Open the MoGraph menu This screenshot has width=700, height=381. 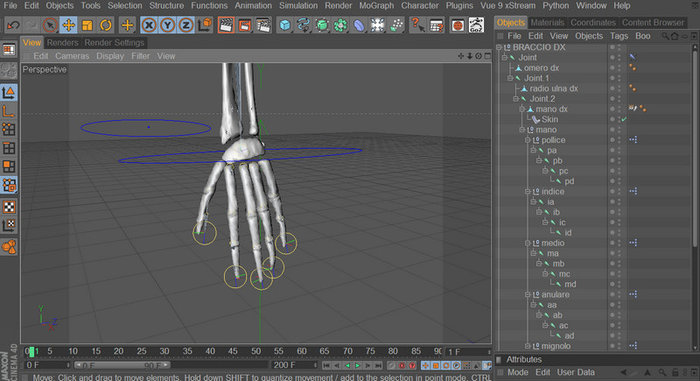pos(376,6)
